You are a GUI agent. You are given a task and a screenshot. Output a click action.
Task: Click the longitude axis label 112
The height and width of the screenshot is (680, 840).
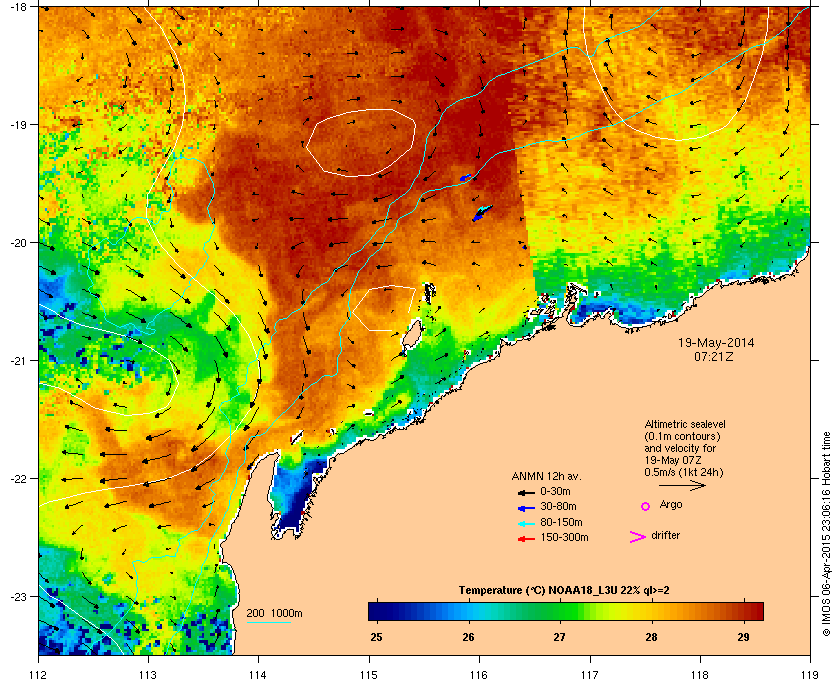click(39, 675)
